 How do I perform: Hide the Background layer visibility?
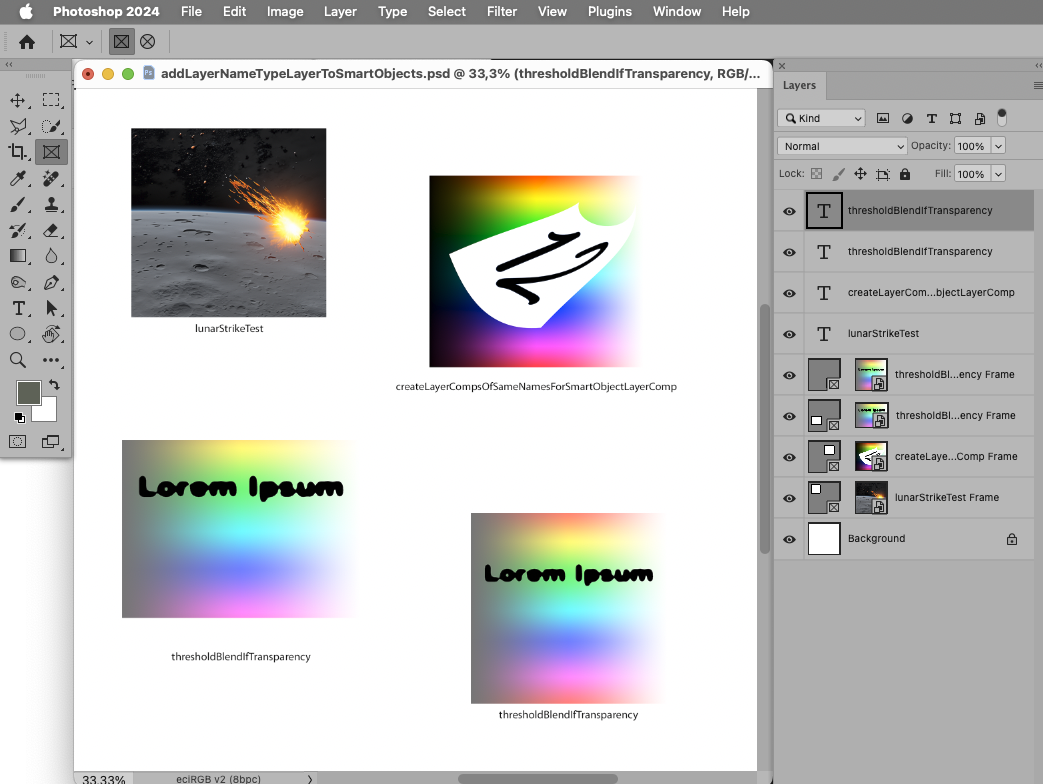[x=789, y=538]
